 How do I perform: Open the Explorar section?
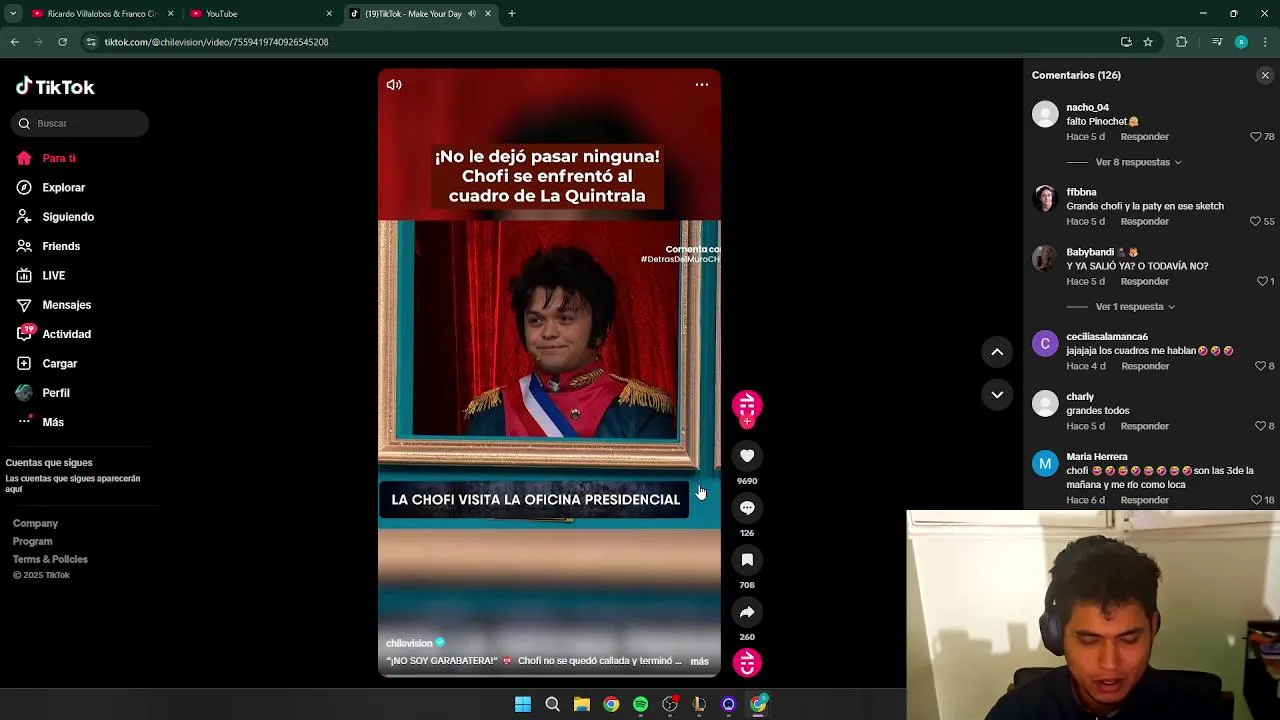coord(50,188)
